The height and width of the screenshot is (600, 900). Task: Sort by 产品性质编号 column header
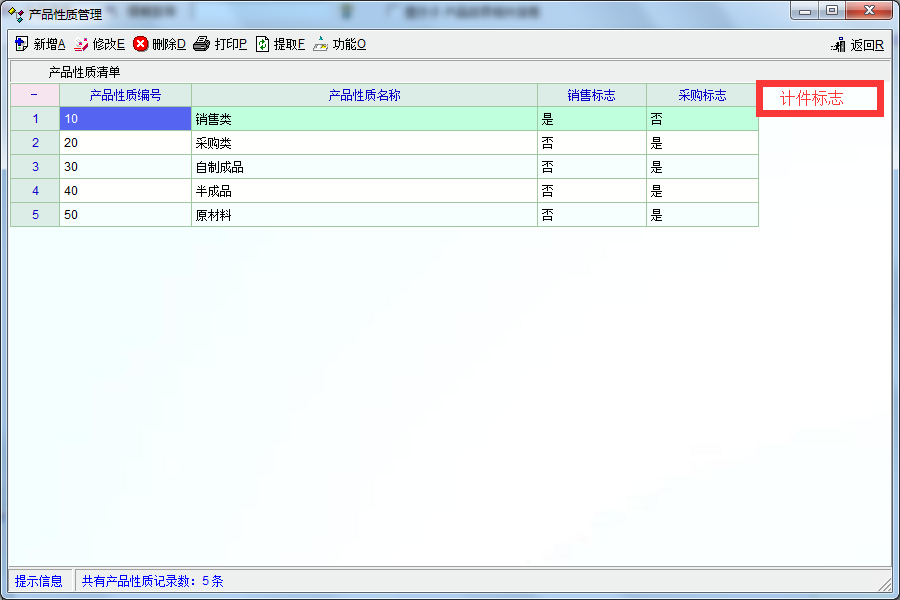click(x=125, y=95)
